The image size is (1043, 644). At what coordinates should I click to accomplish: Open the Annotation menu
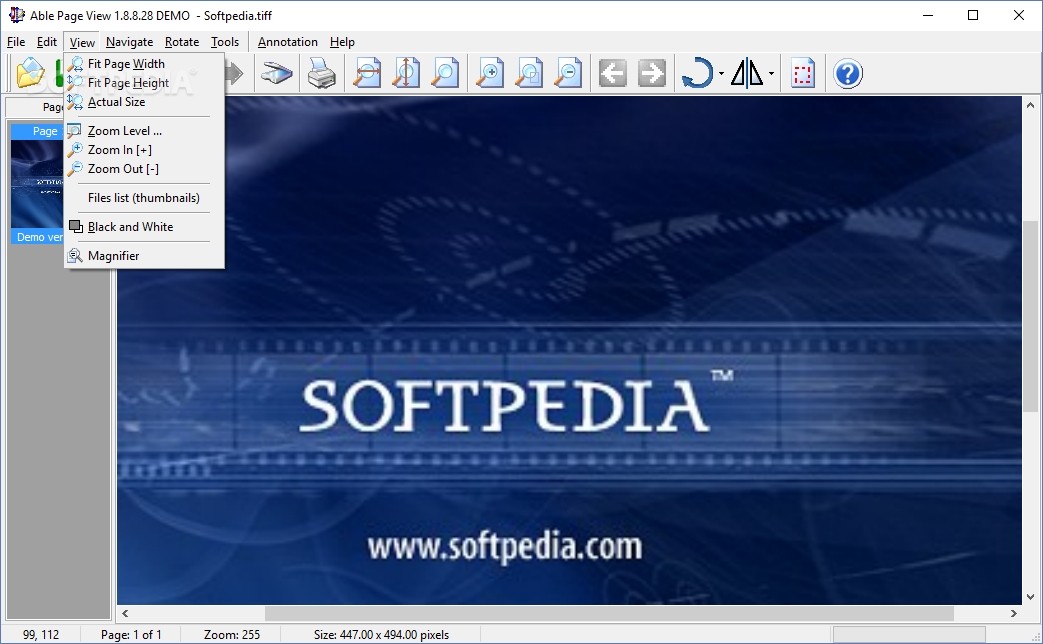[287, 42]
